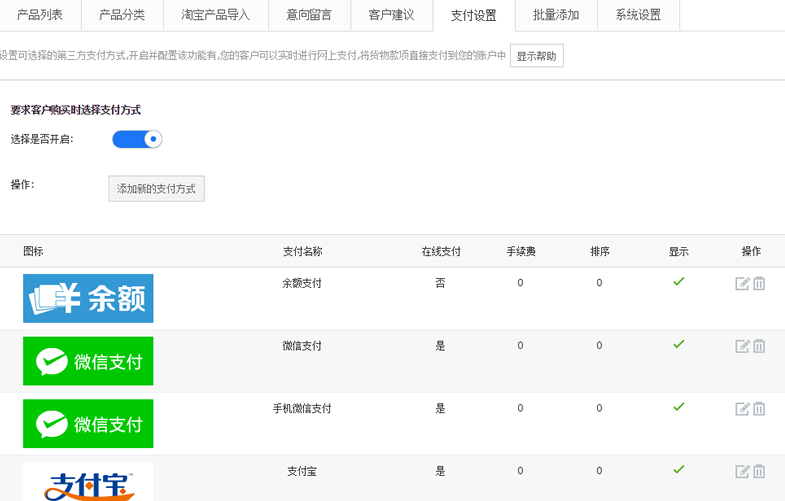785x501 pixels.
Task: Click the 操作 column header
Action: point(751,251)
